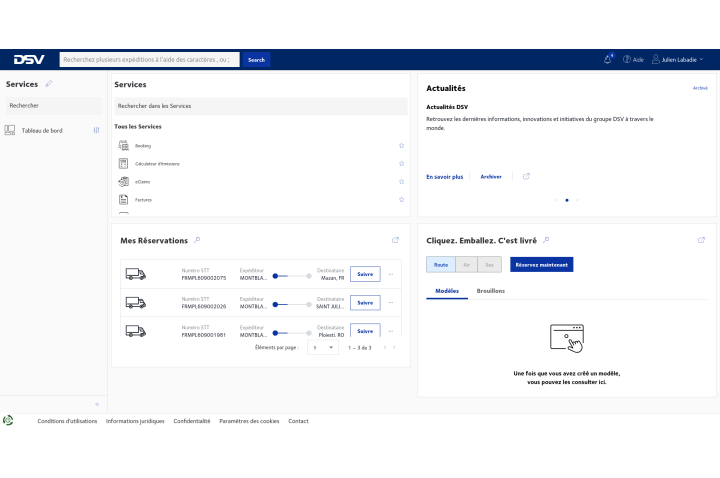Go to previous news slide arrow
720x478 pixels.
[557, 200]
